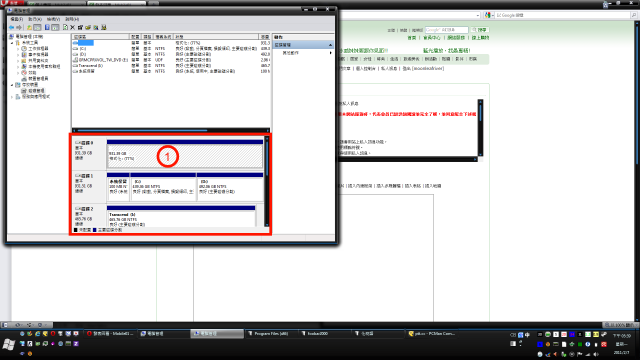The height and width of the screenshot is (360, 640).
Task: Select 裝置管理員 (Device Manager) in the tree
Action: click(38, 78)
